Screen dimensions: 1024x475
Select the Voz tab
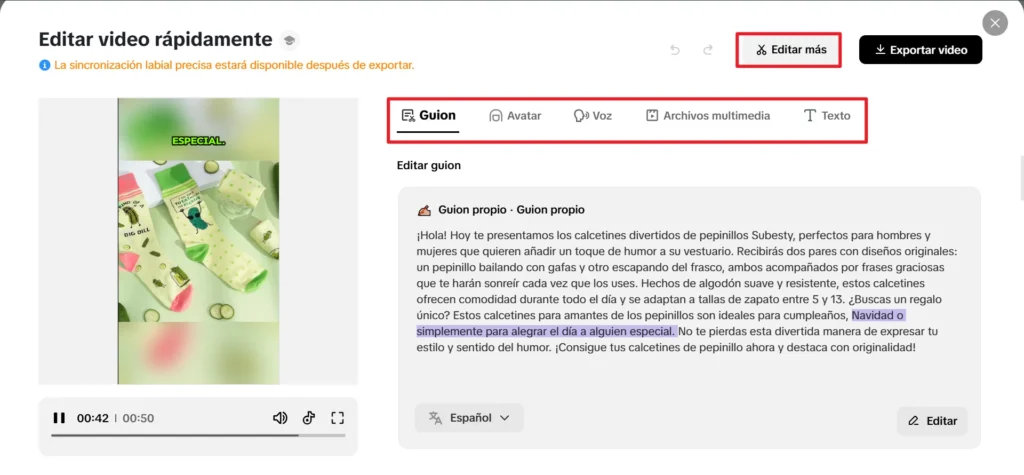pyautogui.click(x=592, y=116)
